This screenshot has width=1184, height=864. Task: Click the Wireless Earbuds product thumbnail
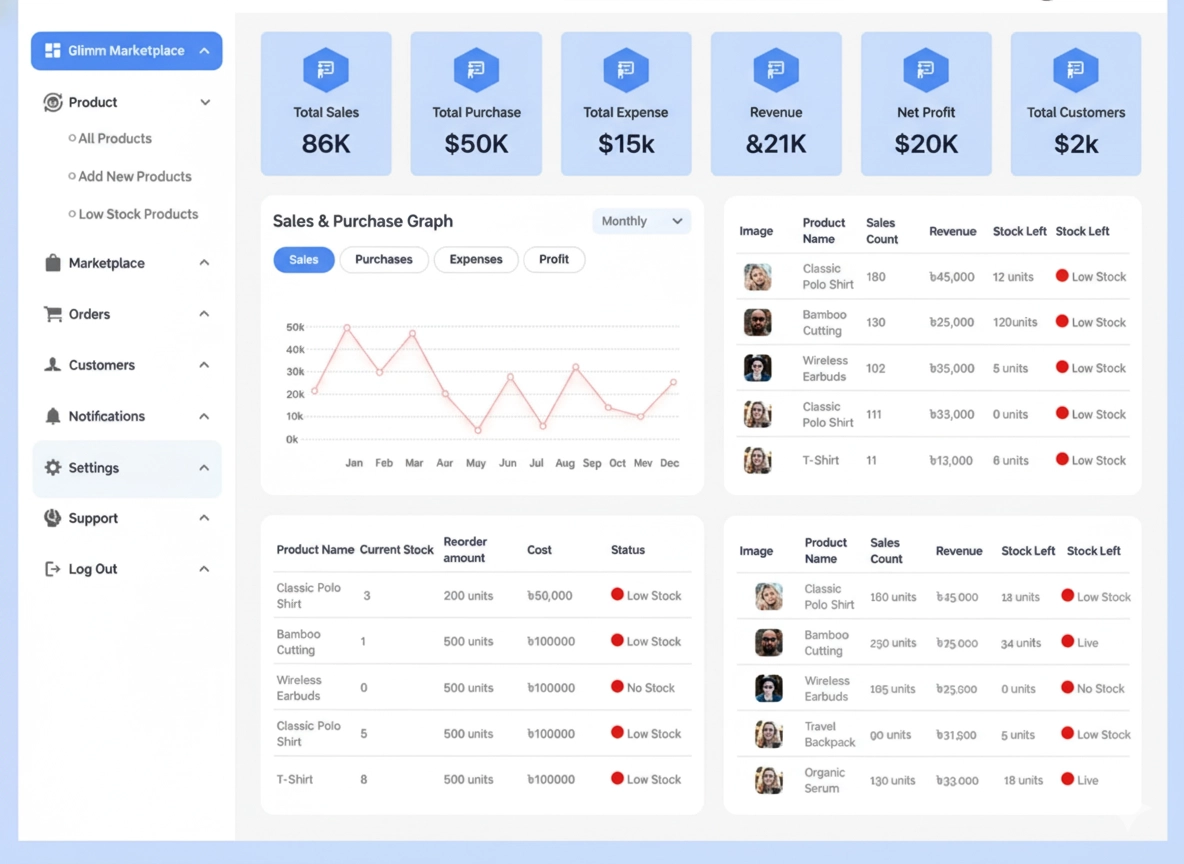point(758,368)
